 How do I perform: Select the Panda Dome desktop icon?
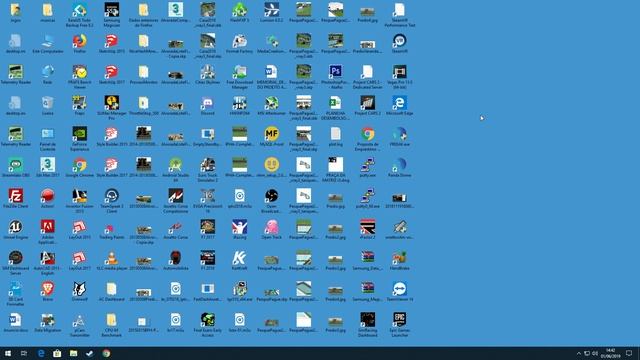(x=399, y=165)
